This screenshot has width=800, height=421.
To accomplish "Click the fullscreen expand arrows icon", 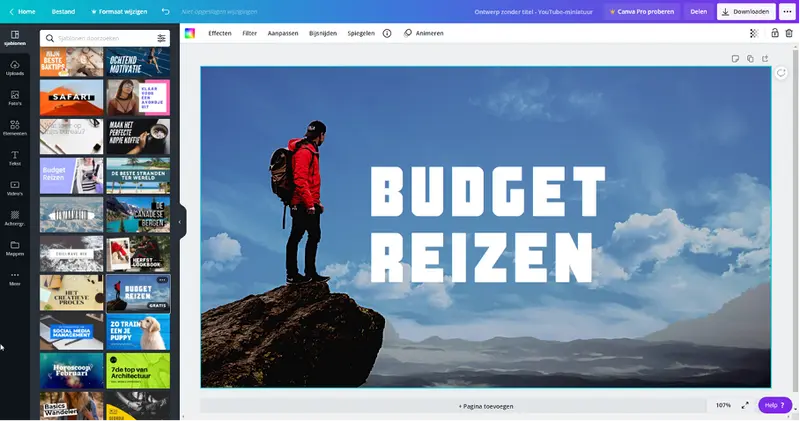I will pos(745,405).
